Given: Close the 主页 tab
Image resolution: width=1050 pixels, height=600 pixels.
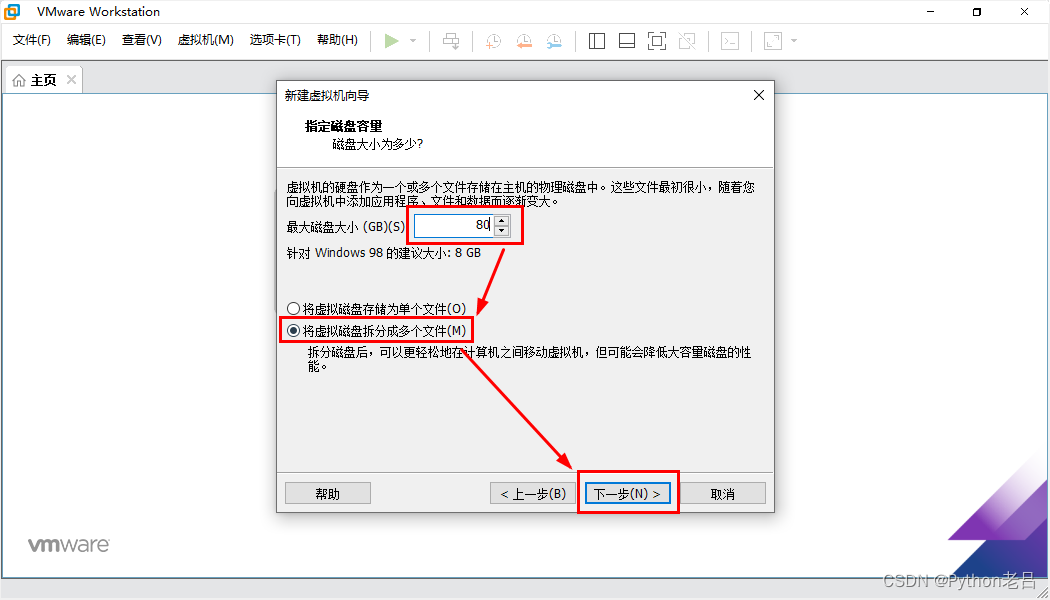Looking at the screenshot, I should (x=71, y=80).
